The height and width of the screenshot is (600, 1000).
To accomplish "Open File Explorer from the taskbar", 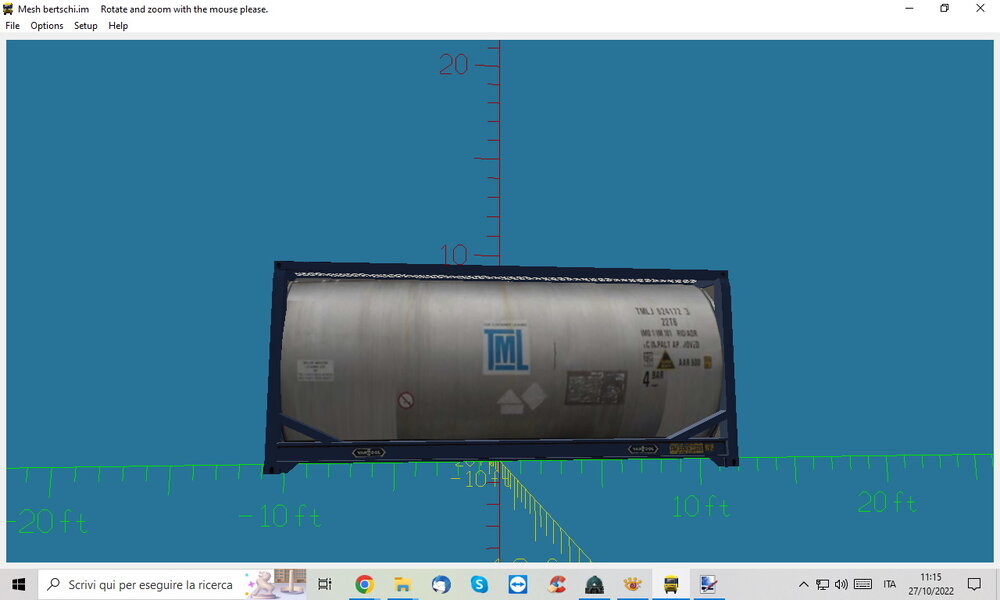I will pyautogui.click(x=402, y=584).
